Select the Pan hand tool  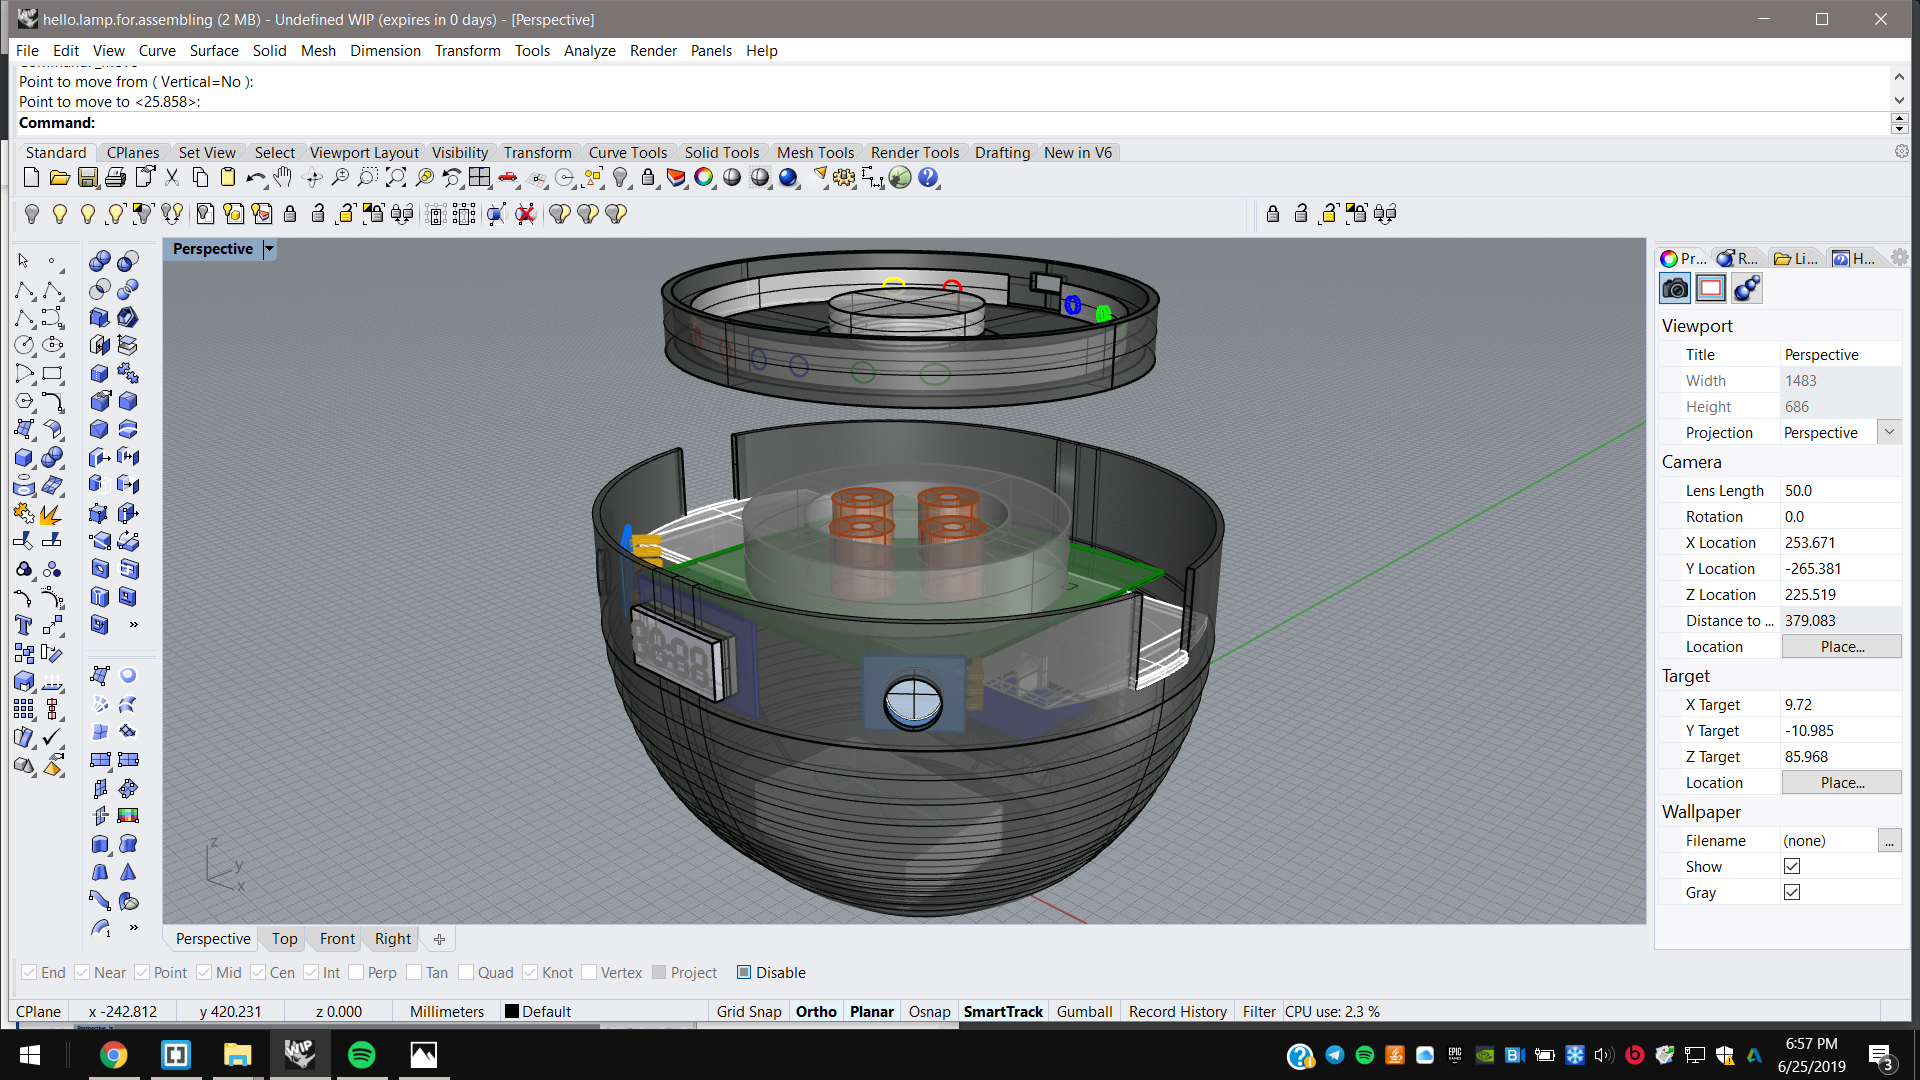[284, 178]
